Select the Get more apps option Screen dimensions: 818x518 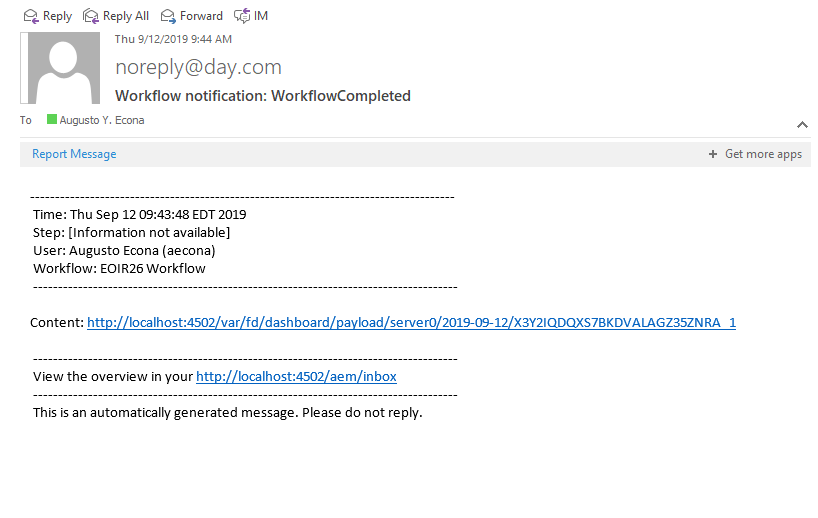(763, 154)
